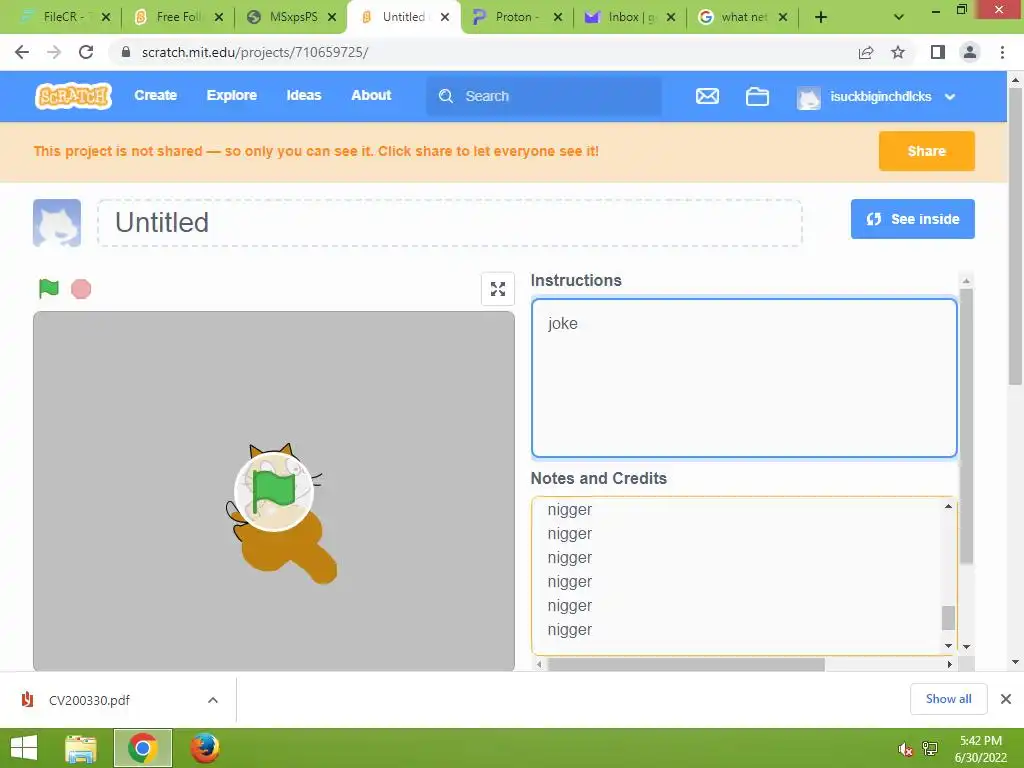Close the Inbox tab
The height and width of the screenshot is (768, 1024).
671,17
